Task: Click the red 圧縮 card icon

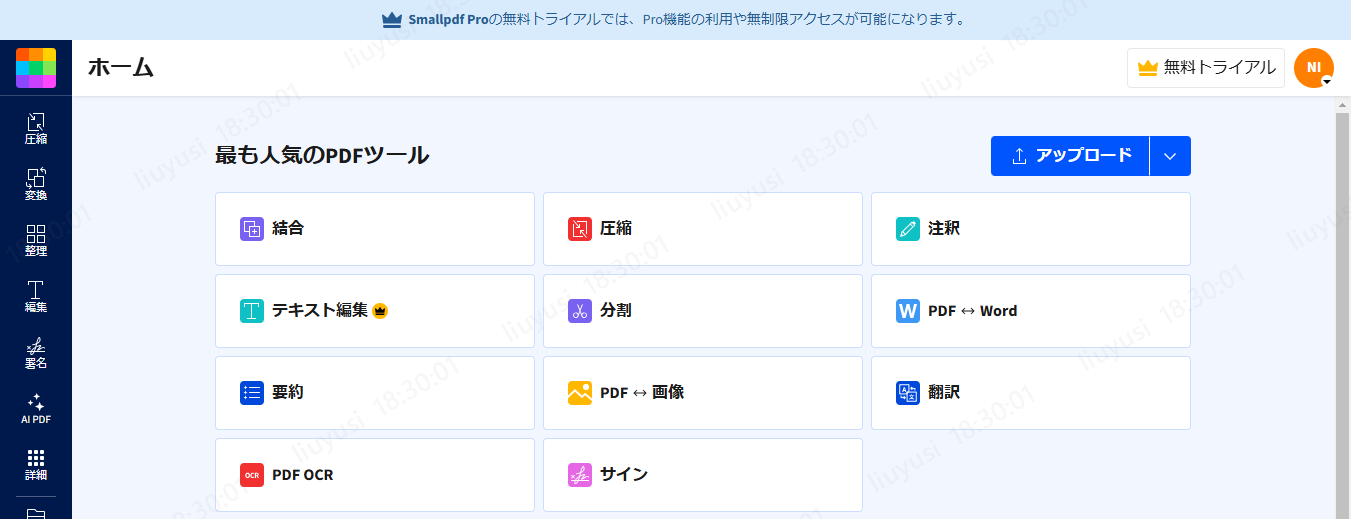Action: click(x=580, y=229)
